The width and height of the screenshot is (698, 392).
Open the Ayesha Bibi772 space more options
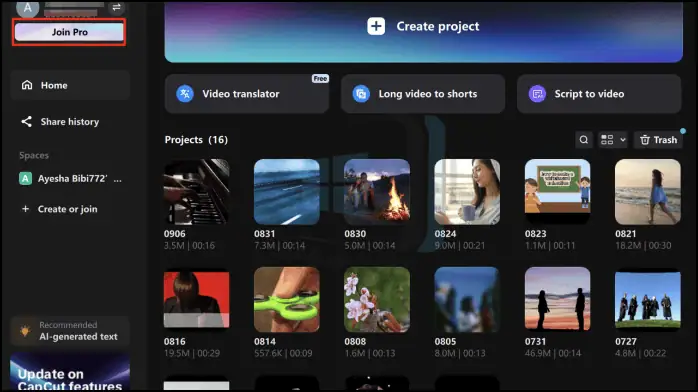pyautogui.click(x=118, y=179)
